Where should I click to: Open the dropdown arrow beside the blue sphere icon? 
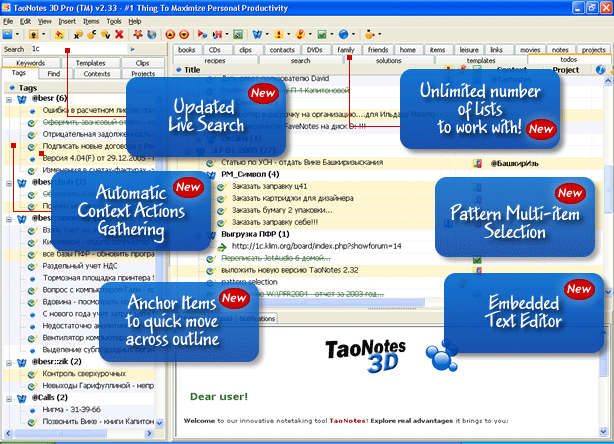coord(353,34)
